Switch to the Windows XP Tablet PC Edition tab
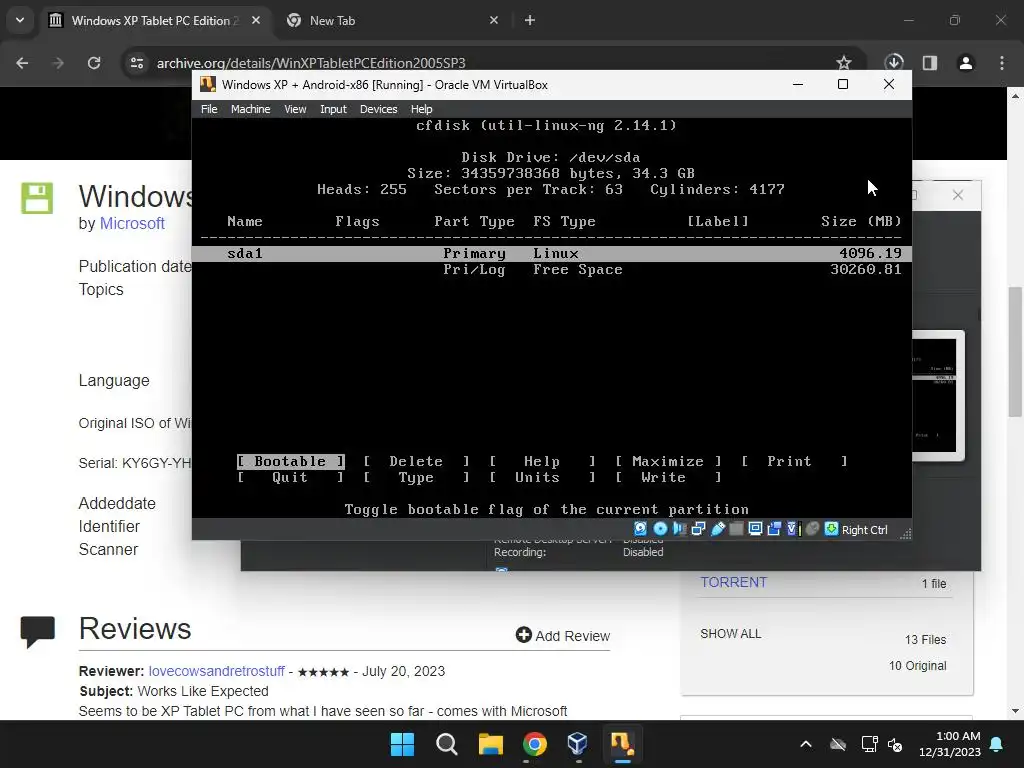The image size is (1024, 768). [x=154, y=20]
